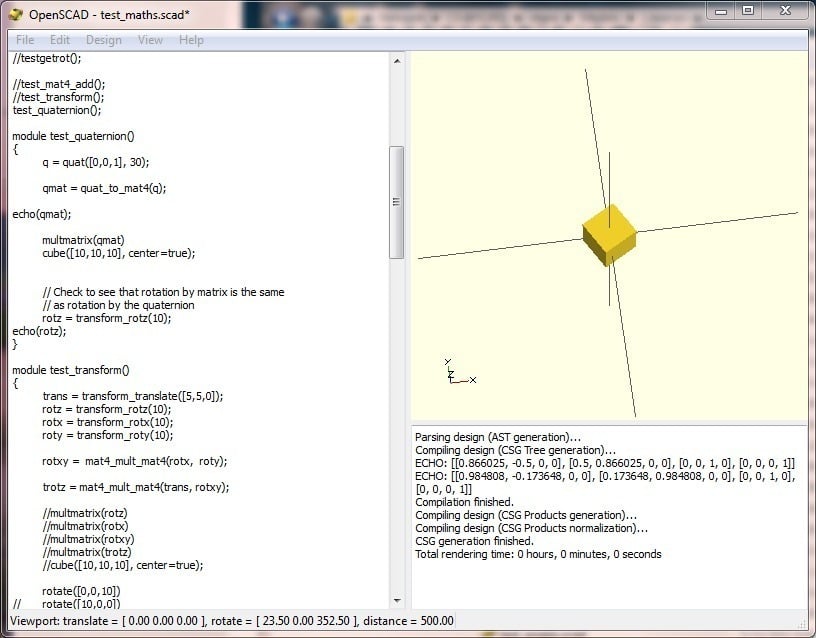The height and width of the screenshot is (638, 816).
Task: Click the editor scrollbar down arrow
Action: tap(396, 600)
